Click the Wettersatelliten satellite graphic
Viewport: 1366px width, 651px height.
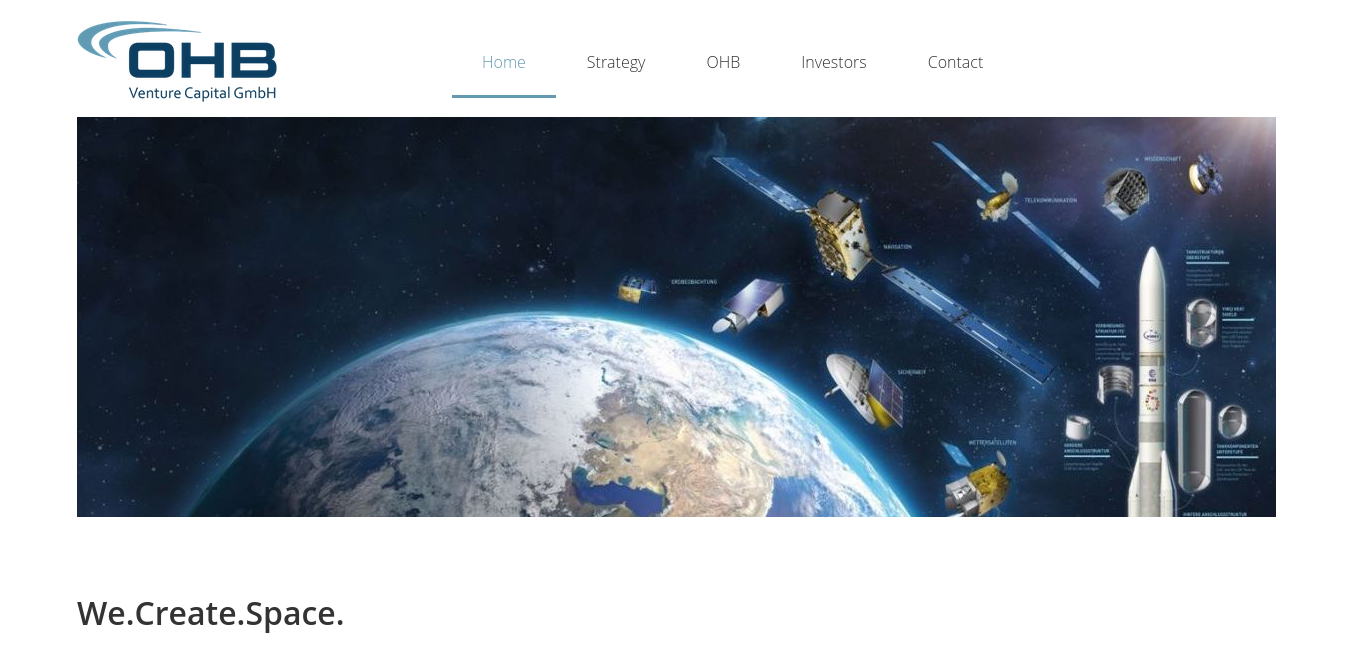point(975,485)
